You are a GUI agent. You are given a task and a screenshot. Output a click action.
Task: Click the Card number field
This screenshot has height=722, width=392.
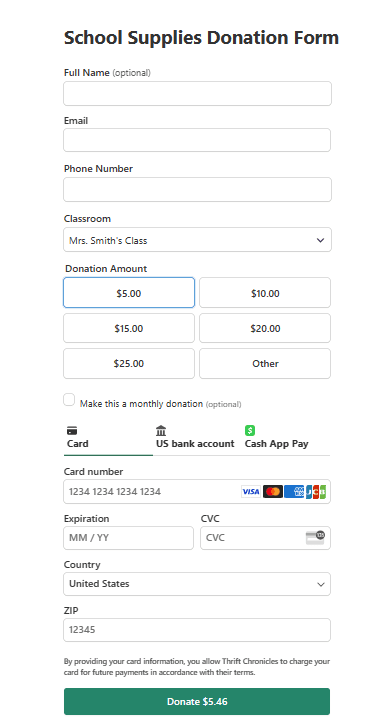pos(197,492)
